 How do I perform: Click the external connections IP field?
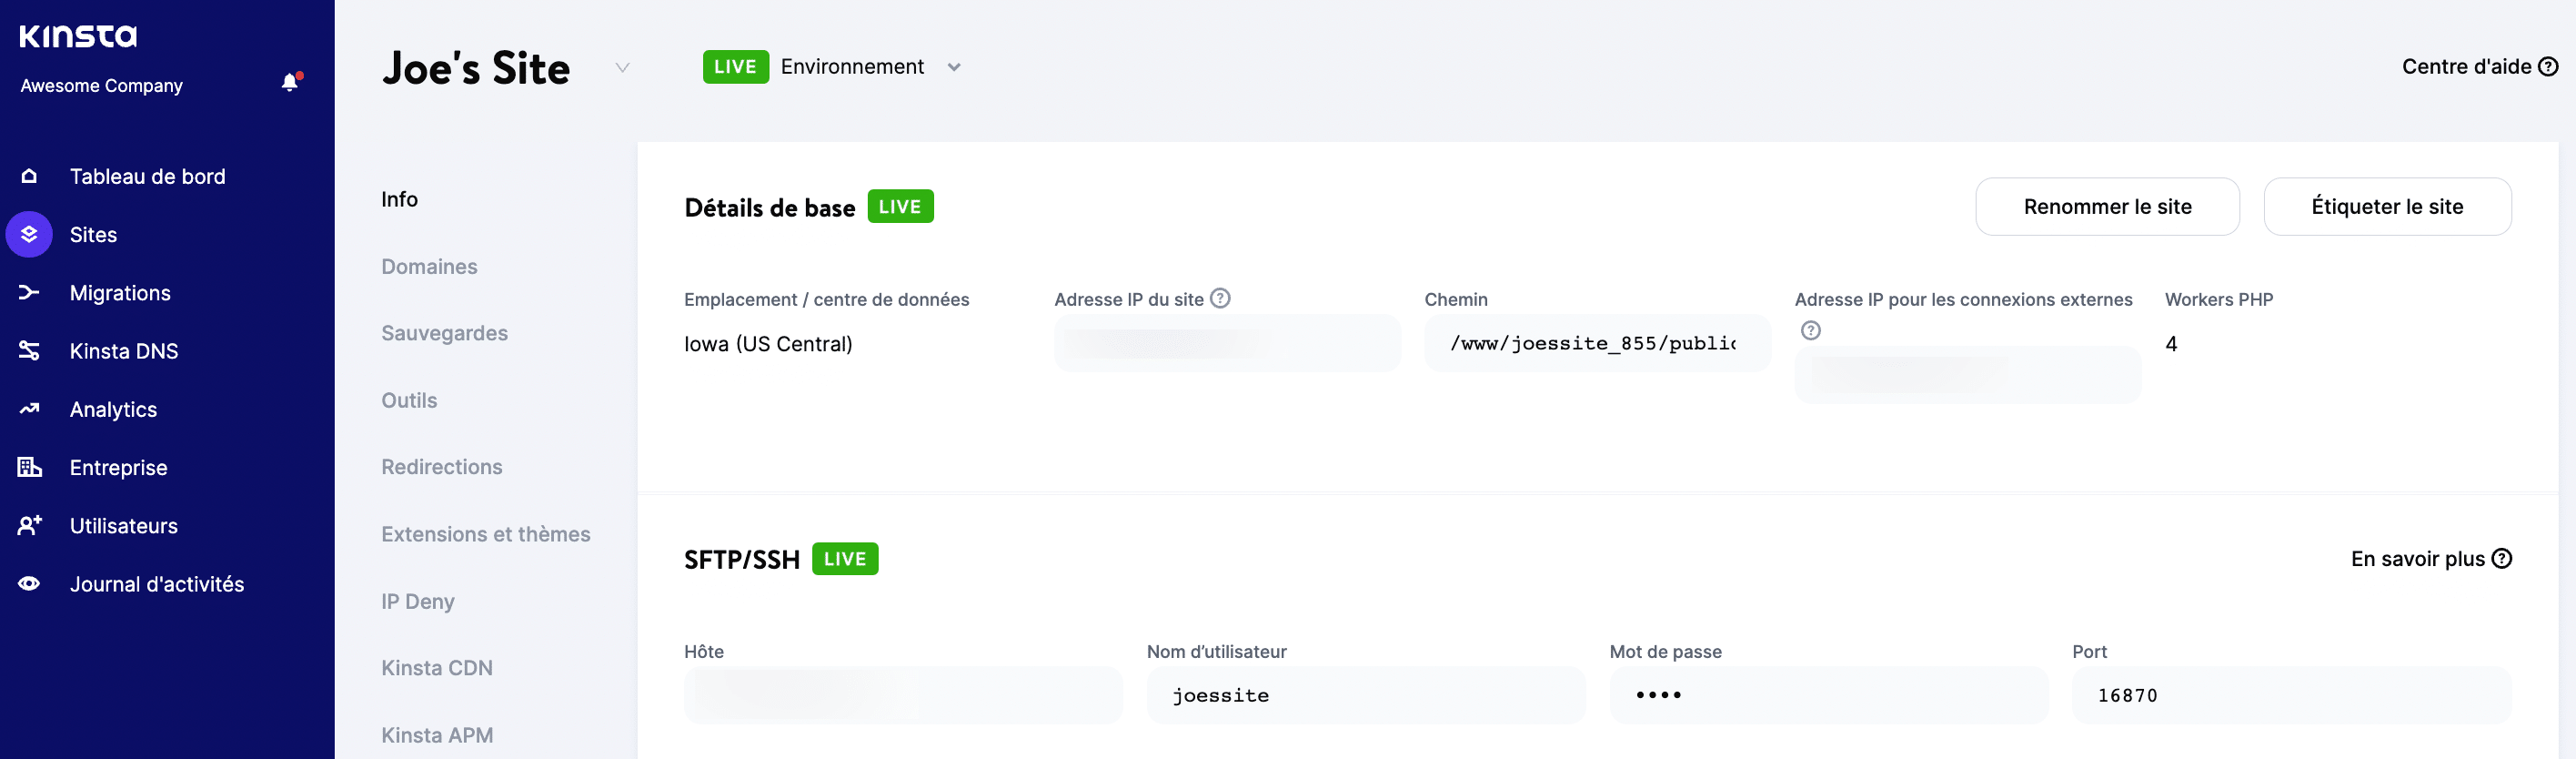1967,374
